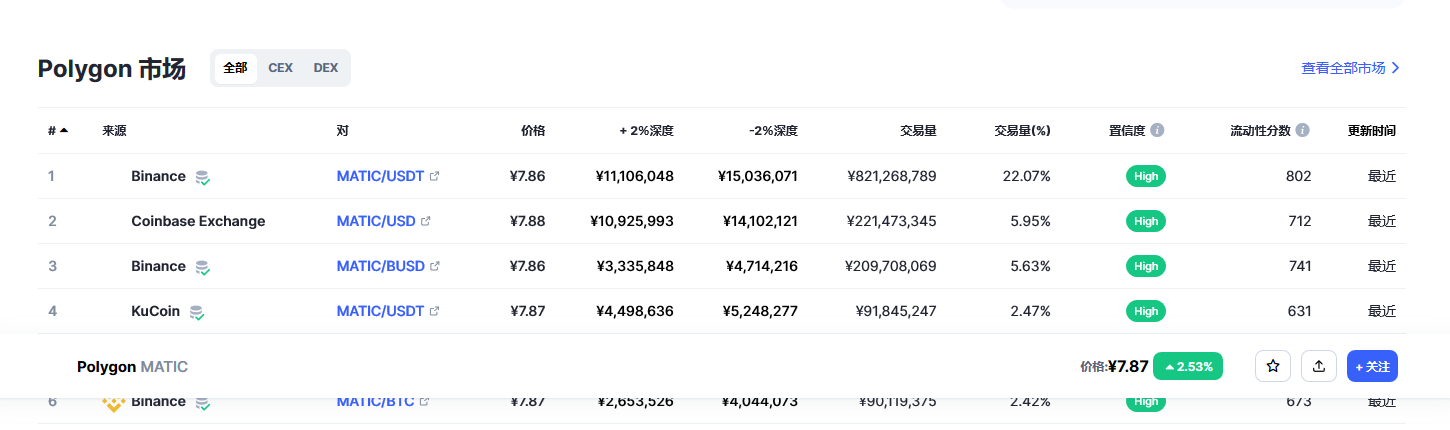The image size is (1450, 430).
Task: Switch to the CEX tab
Action: point(280,68)
